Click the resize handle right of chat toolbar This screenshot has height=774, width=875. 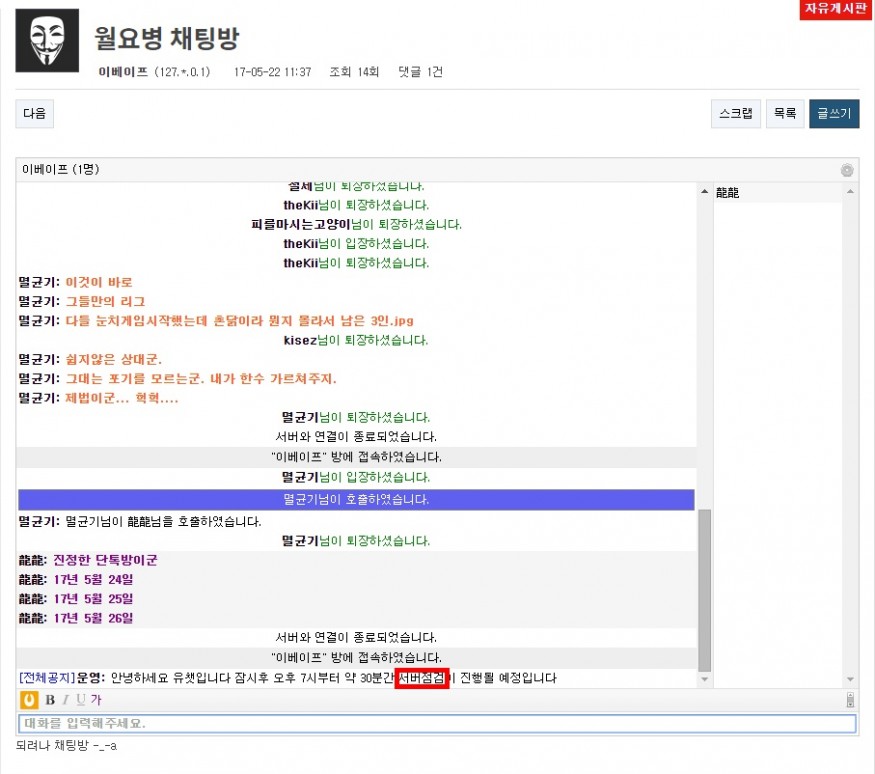(850, 699)
